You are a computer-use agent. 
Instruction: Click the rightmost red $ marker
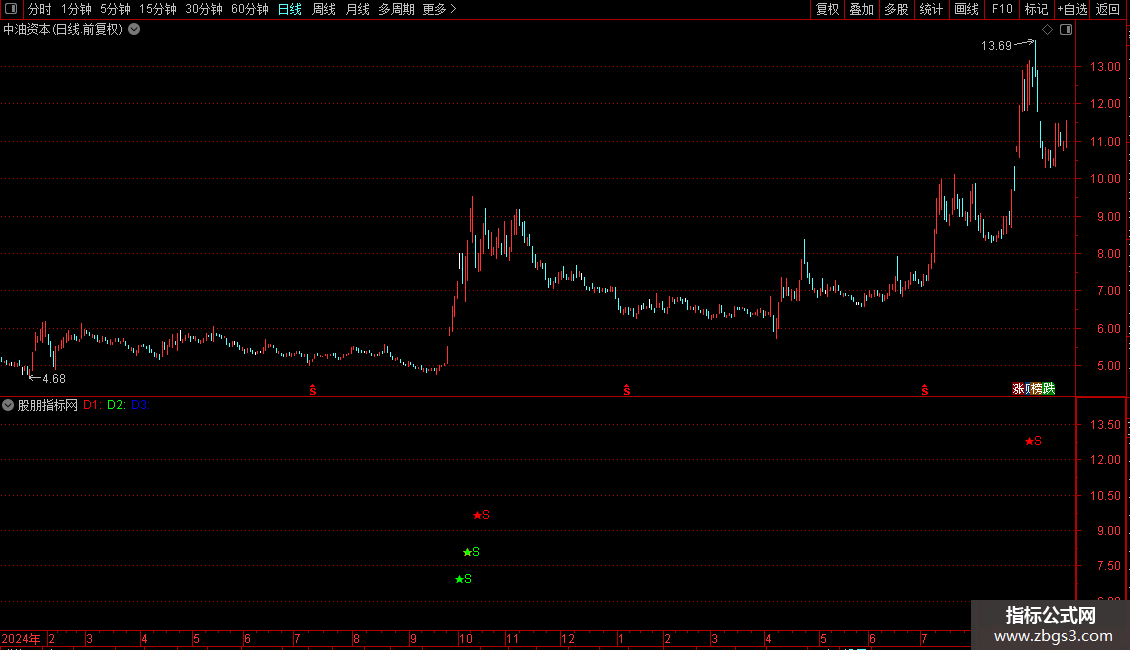[x=925, y=390]
